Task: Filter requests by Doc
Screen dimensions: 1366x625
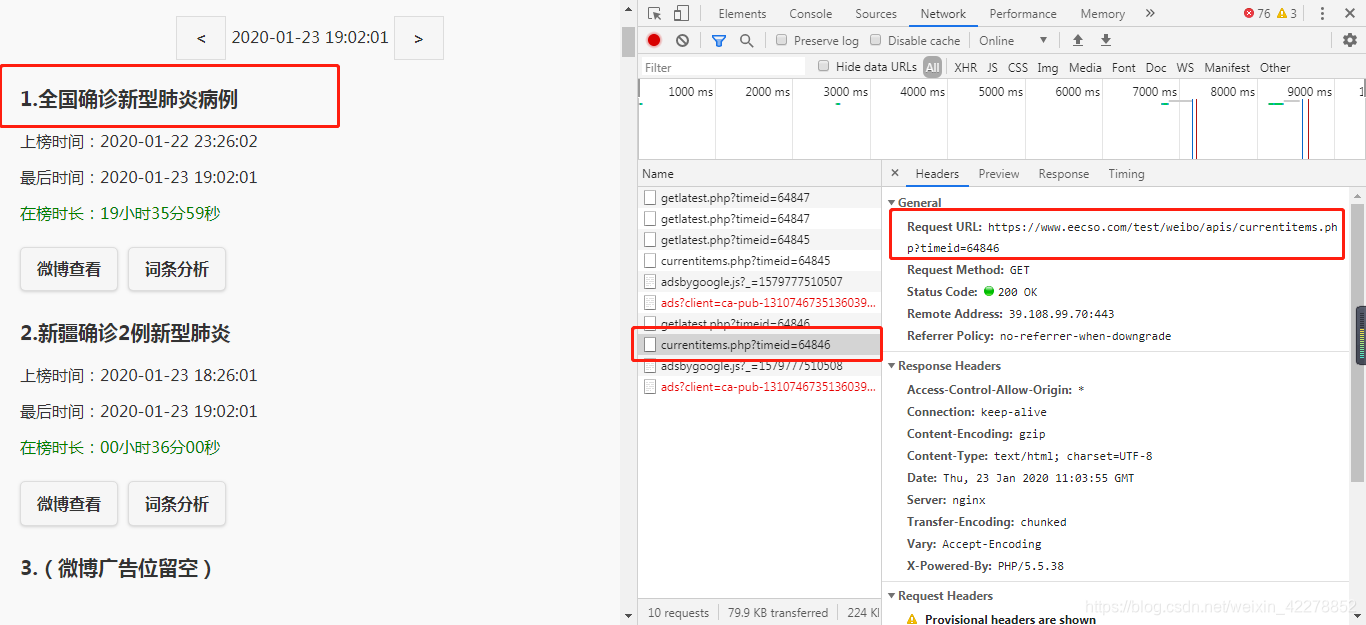Action: tap(1156, 67)
